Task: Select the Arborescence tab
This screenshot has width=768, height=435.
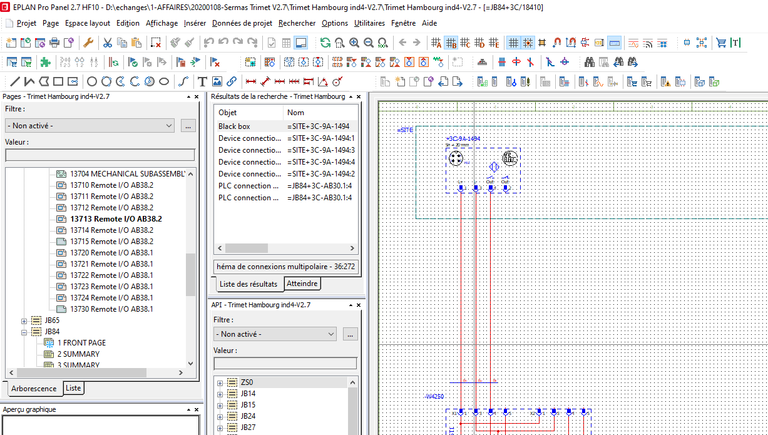Action: click(34, 388)
